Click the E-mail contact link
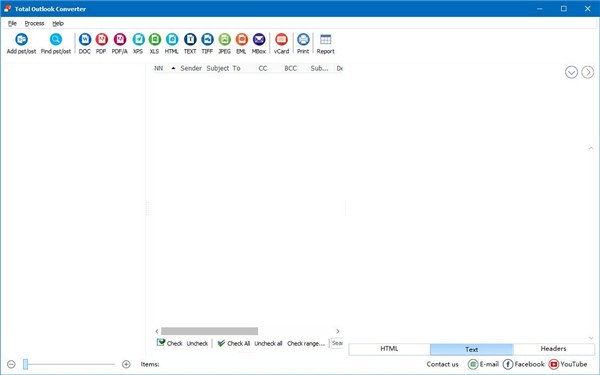This screenshot has width=600, height=375. click(x=484, y=364)
